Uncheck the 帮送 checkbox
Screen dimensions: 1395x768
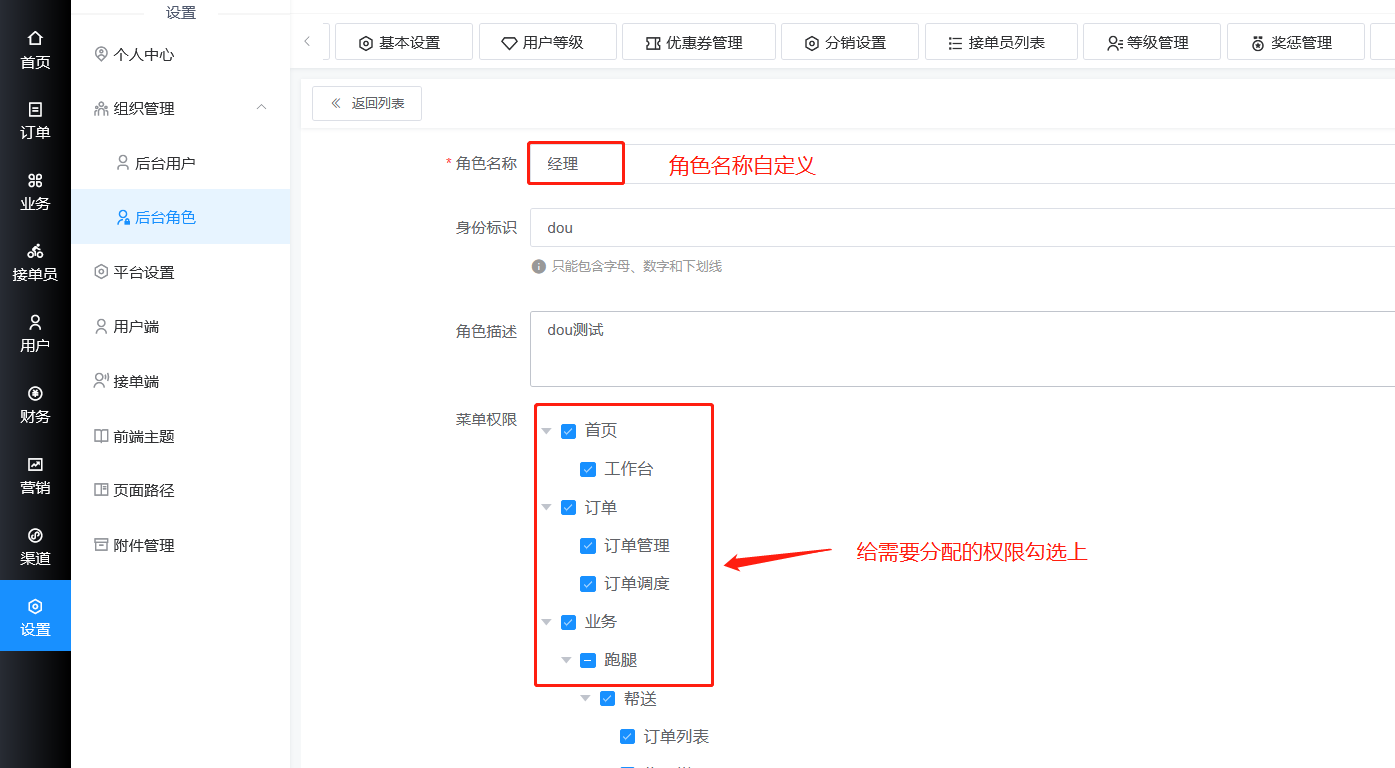[x=607, y=699]
